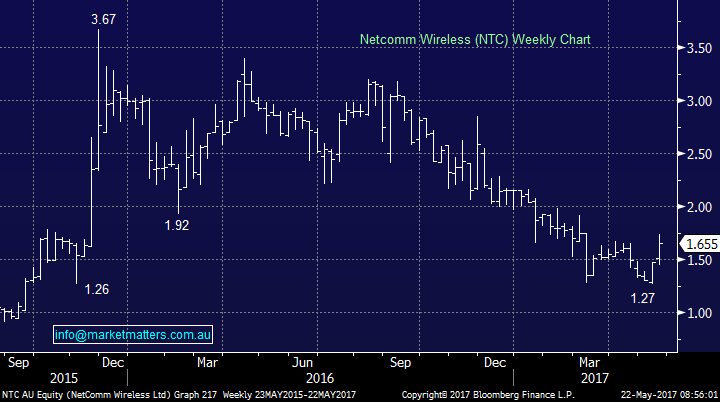Viewport: 720px width, 402px height.
Task: Click the 2016 year label
Action: click(x=320, y=379)
